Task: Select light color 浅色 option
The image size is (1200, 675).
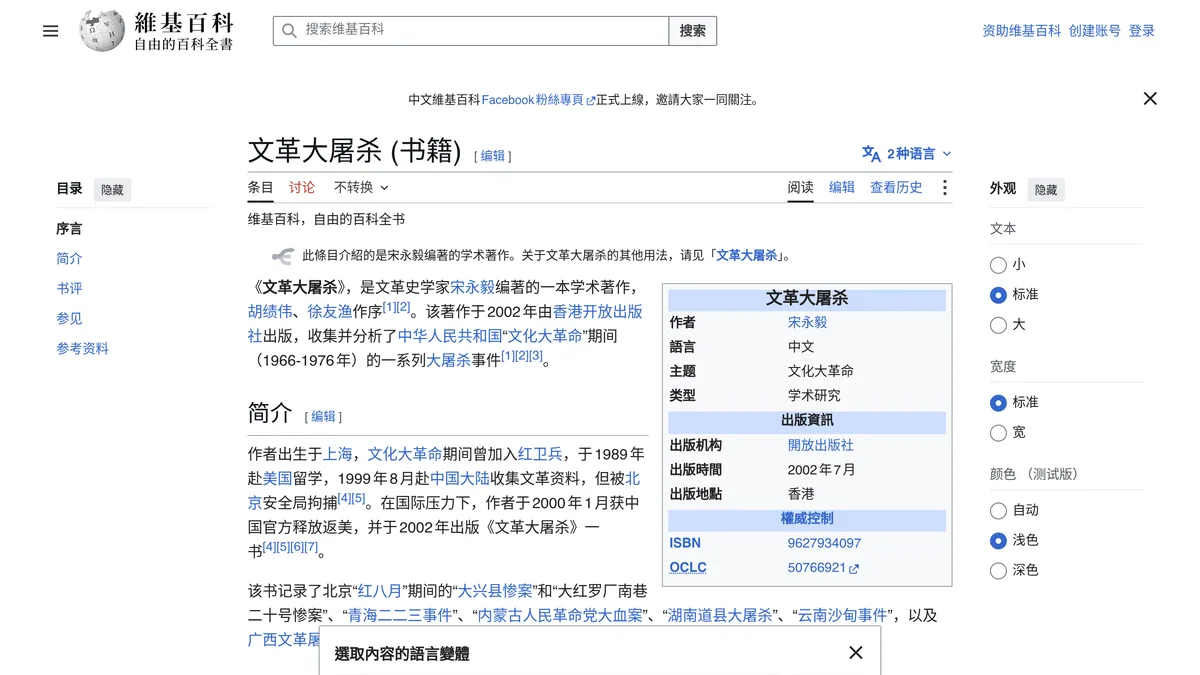Action: pyautogui.click(x=998, y=541)
